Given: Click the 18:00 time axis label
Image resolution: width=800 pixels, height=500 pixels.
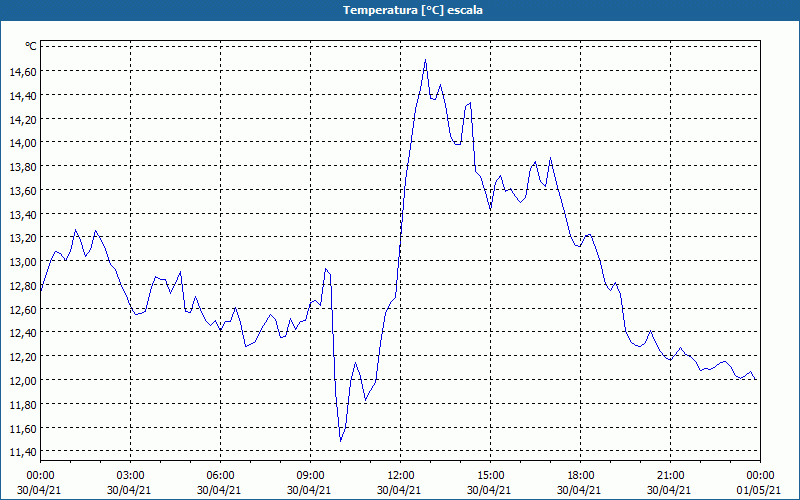Looking at the screenshot, I should click(581, 476).
